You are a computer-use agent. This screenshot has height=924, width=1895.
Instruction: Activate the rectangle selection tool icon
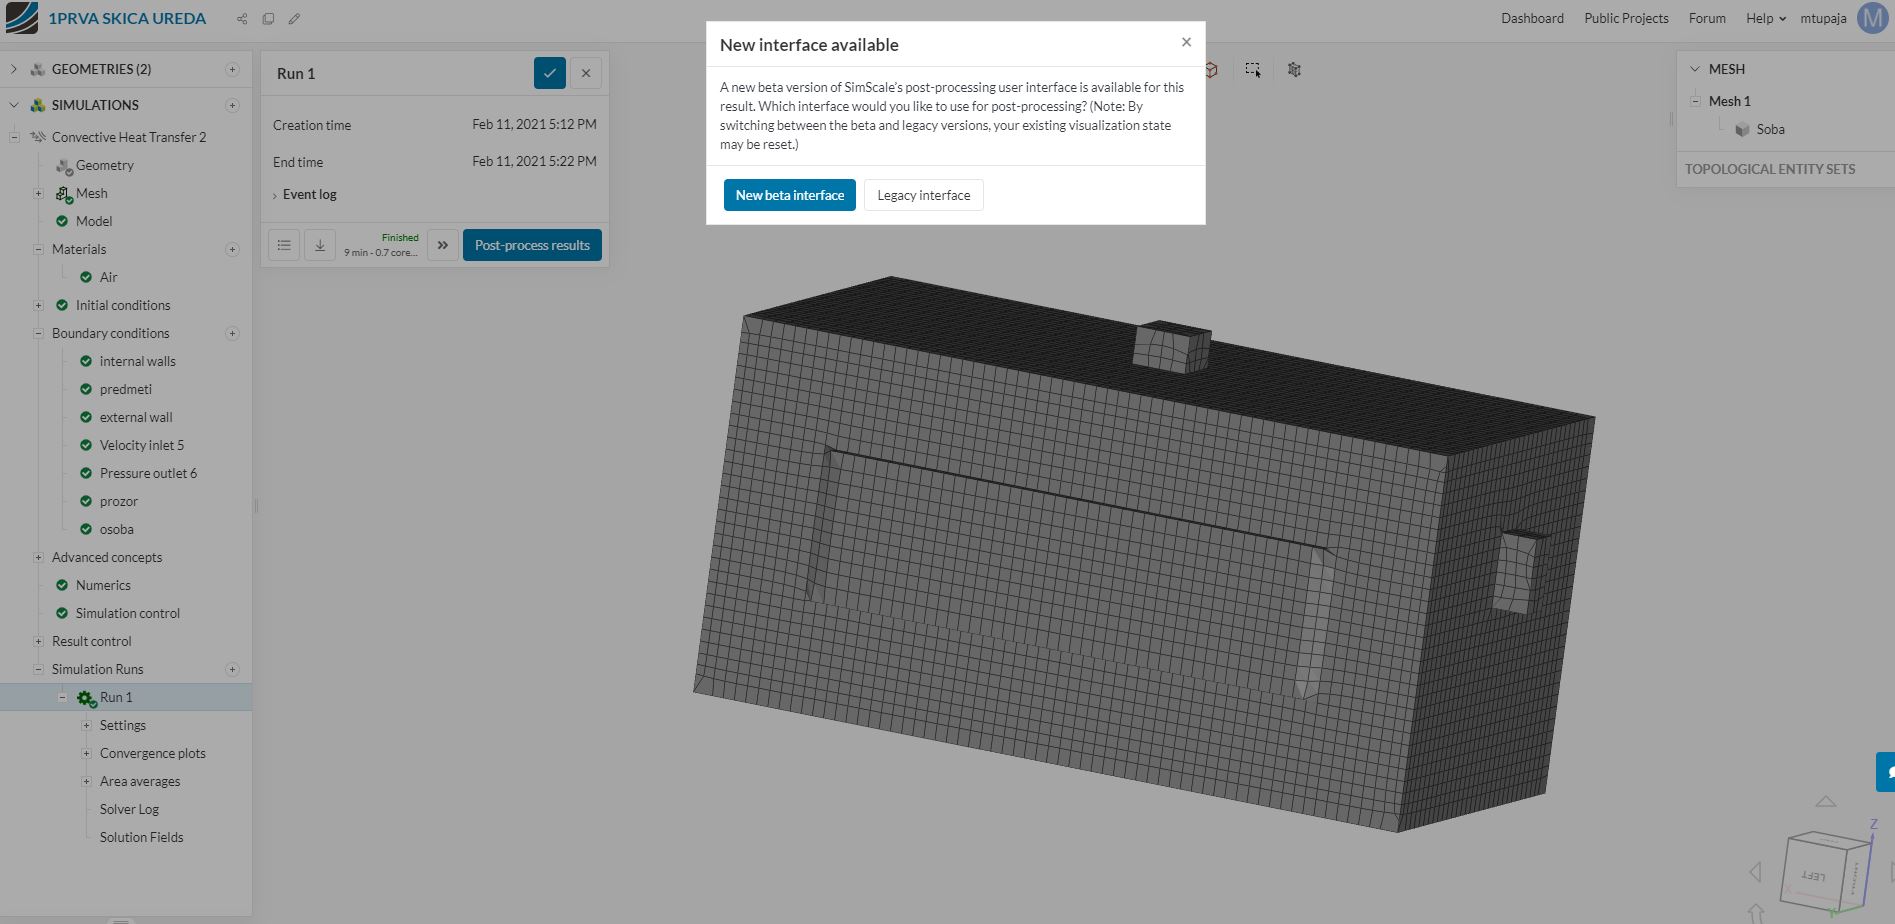(x=1252, y=69)
